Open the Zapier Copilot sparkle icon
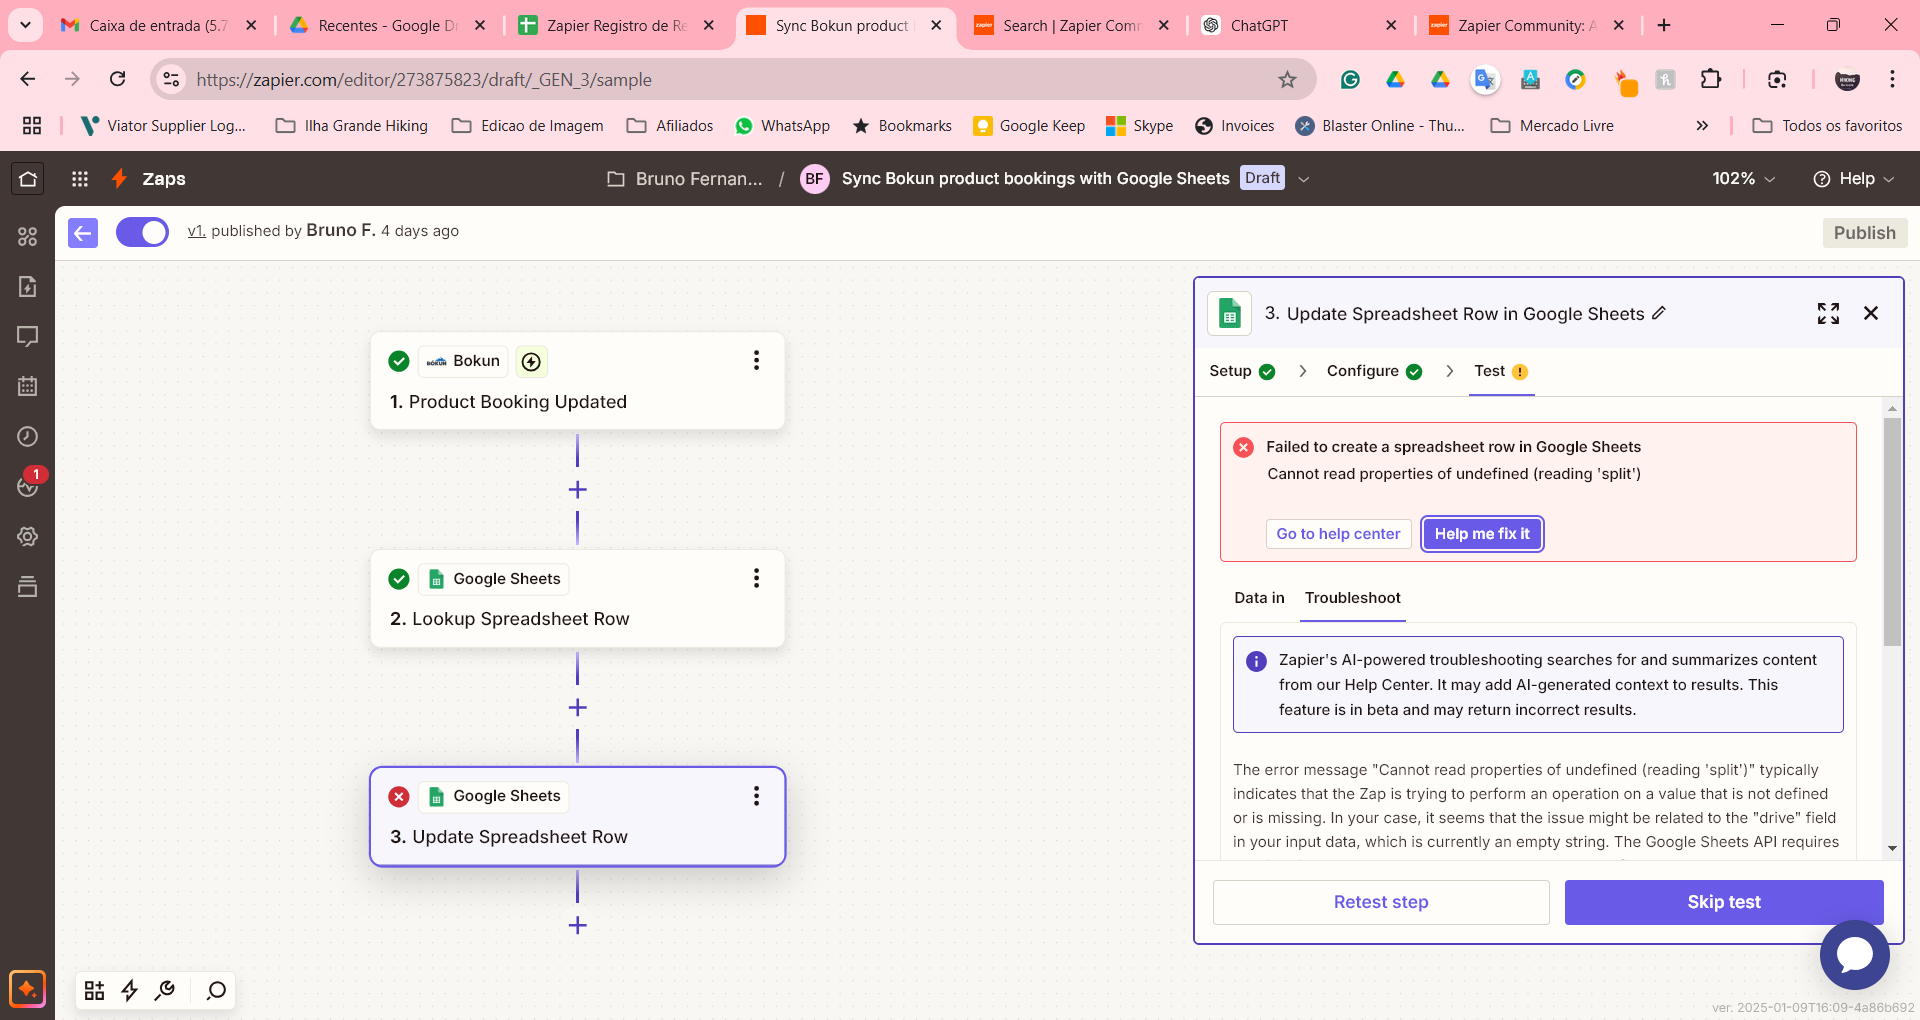Viewport: 1920px width, 1020px height. tap(27, 990)
